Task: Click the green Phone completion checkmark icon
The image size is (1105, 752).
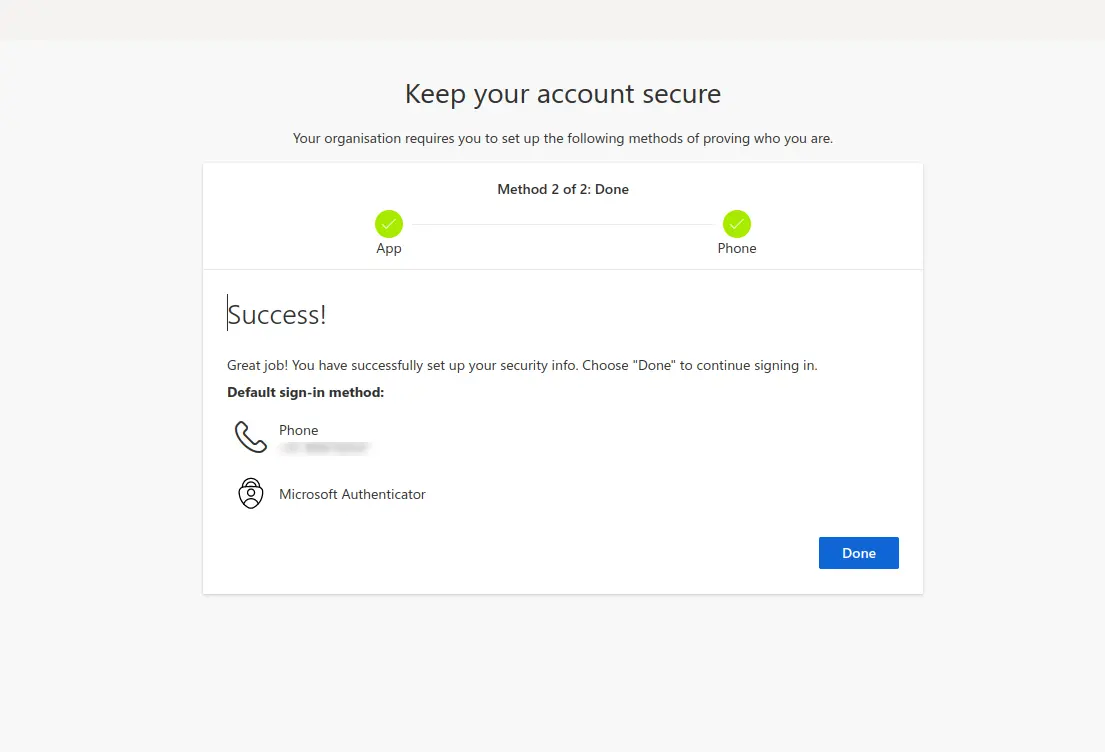Action: coord(736,223)
